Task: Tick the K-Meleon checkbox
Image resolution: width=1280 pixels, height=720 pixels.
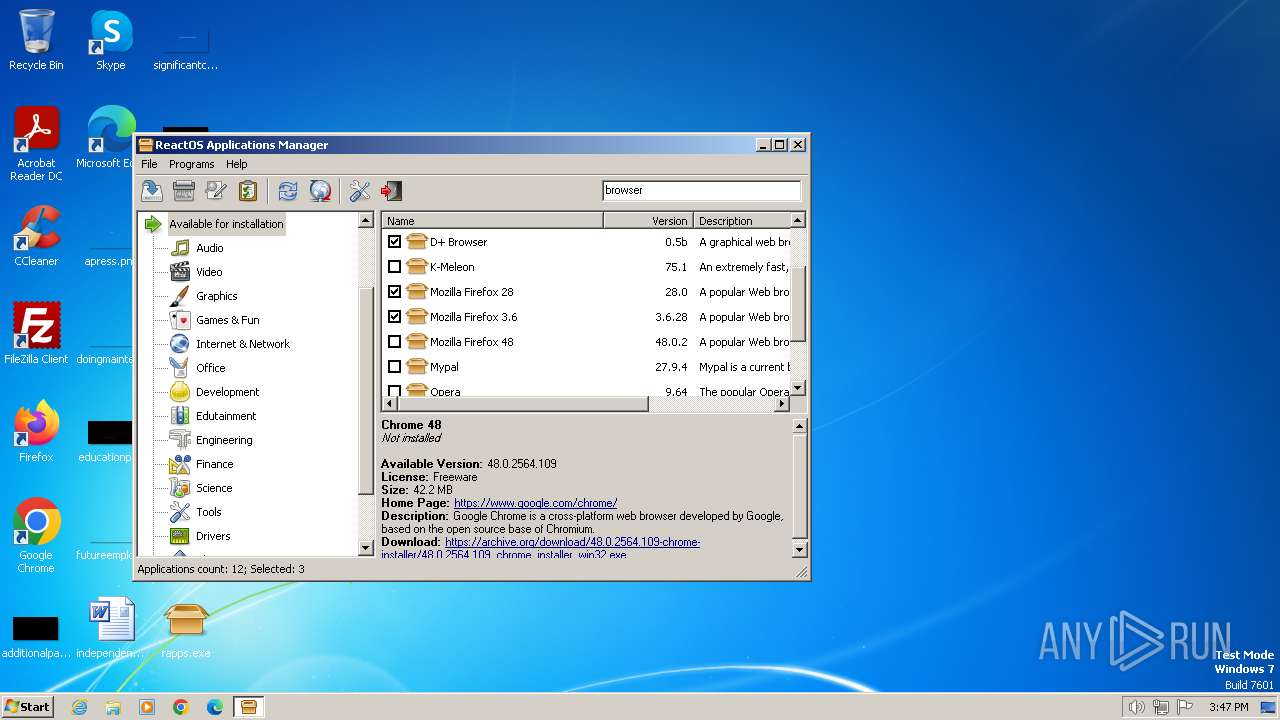Action: tap(394, 267)
